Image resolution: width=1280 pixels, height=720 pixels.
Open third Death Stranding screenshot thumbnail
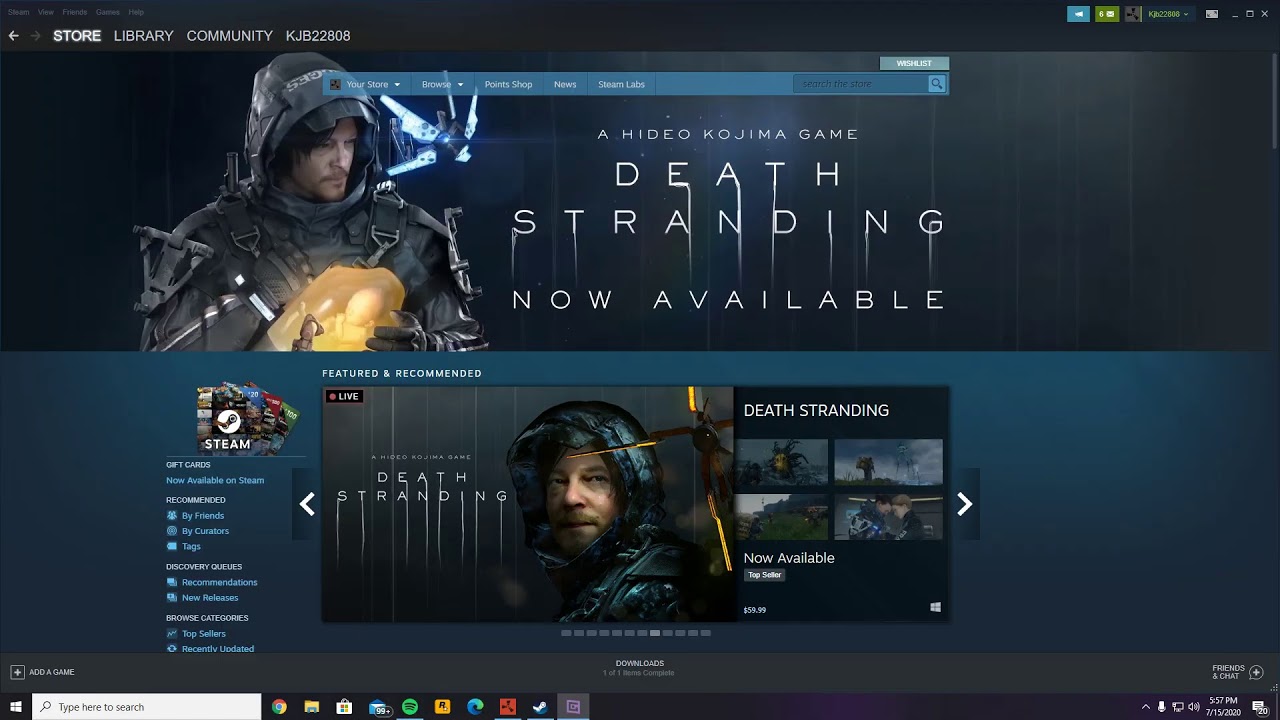pyautogui.click(x=780, y=517)
